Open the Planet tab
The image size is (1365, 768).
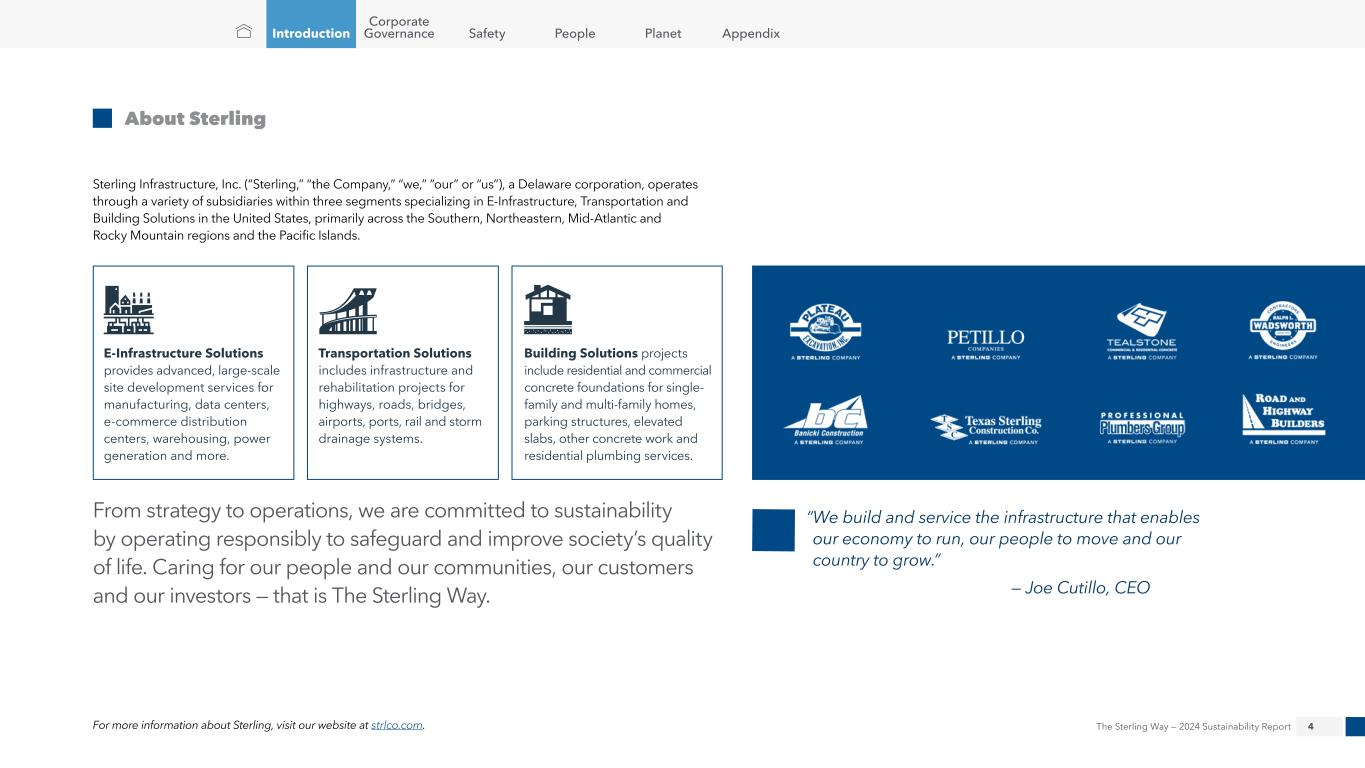click(x=663, y=33)
